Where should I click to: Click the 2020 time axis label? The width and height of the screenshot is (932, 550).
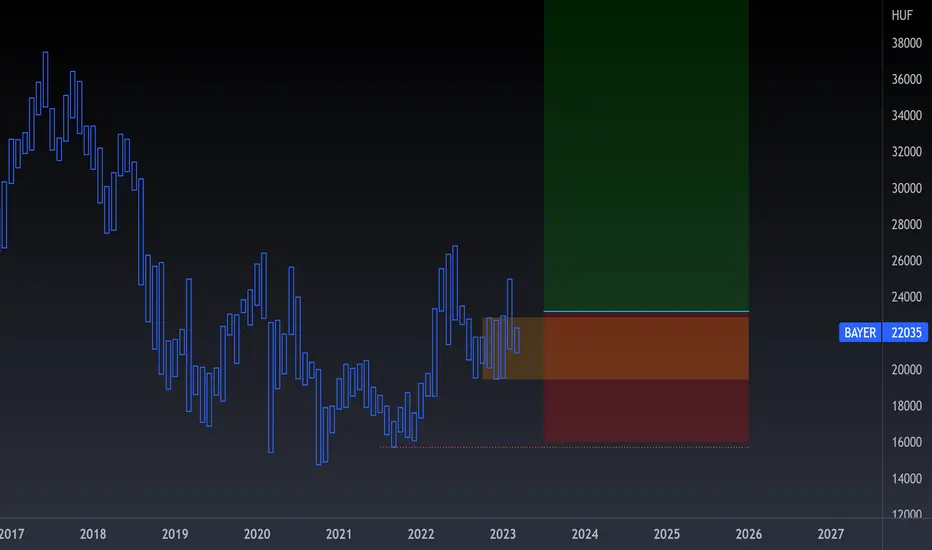pyautogui.click(x=257, y=534)
